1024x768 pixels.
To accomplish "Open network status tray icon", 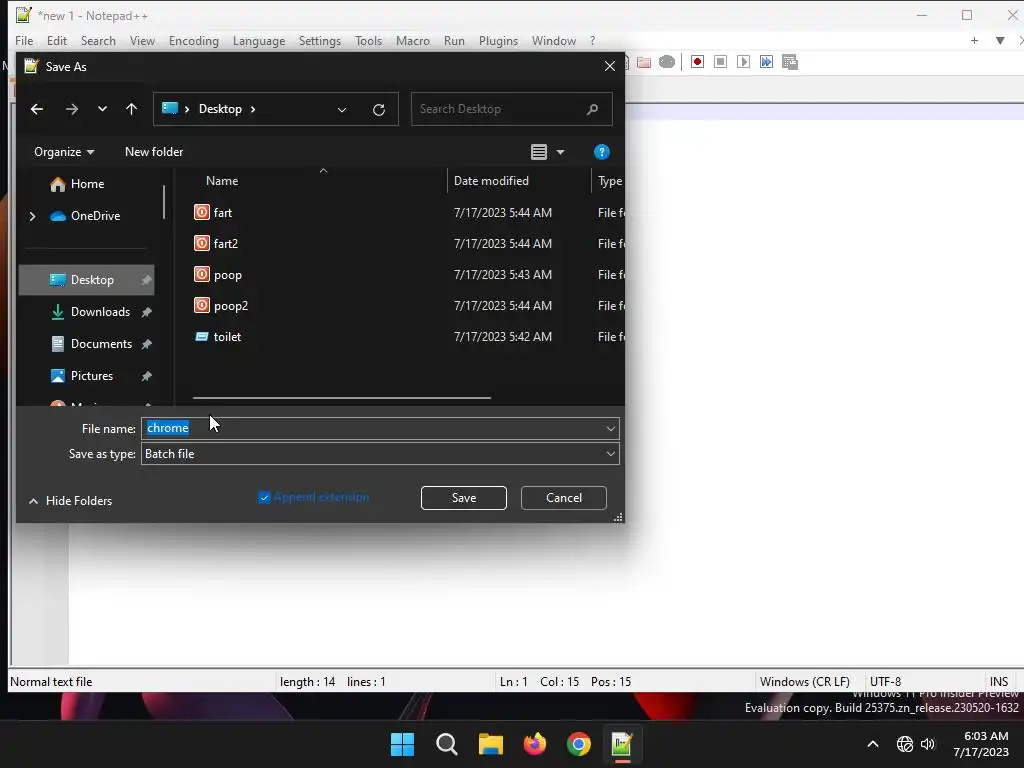I will click(x=904, y=744).
